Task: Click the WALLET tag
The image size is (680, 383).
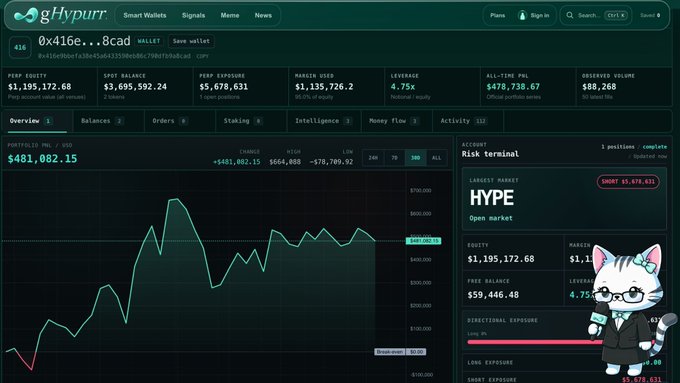Action: point(149,41)
